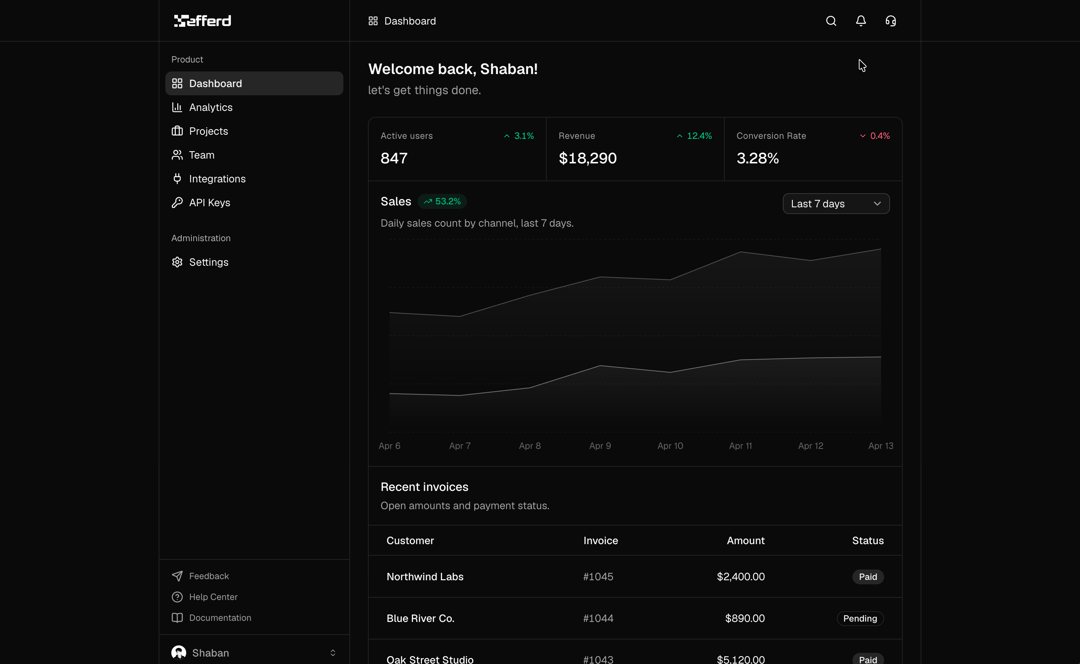
Task: Open the Analytics page
Action: click(254, 107)
